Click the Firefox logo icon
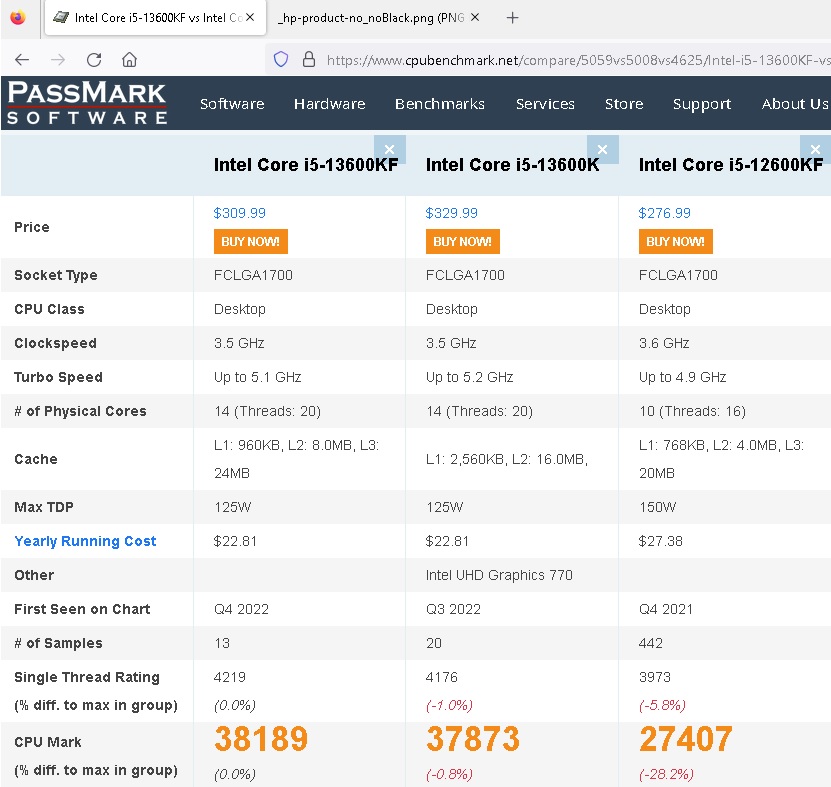The width and height of the screenshot is (831, 787). (x=18, y=17)
